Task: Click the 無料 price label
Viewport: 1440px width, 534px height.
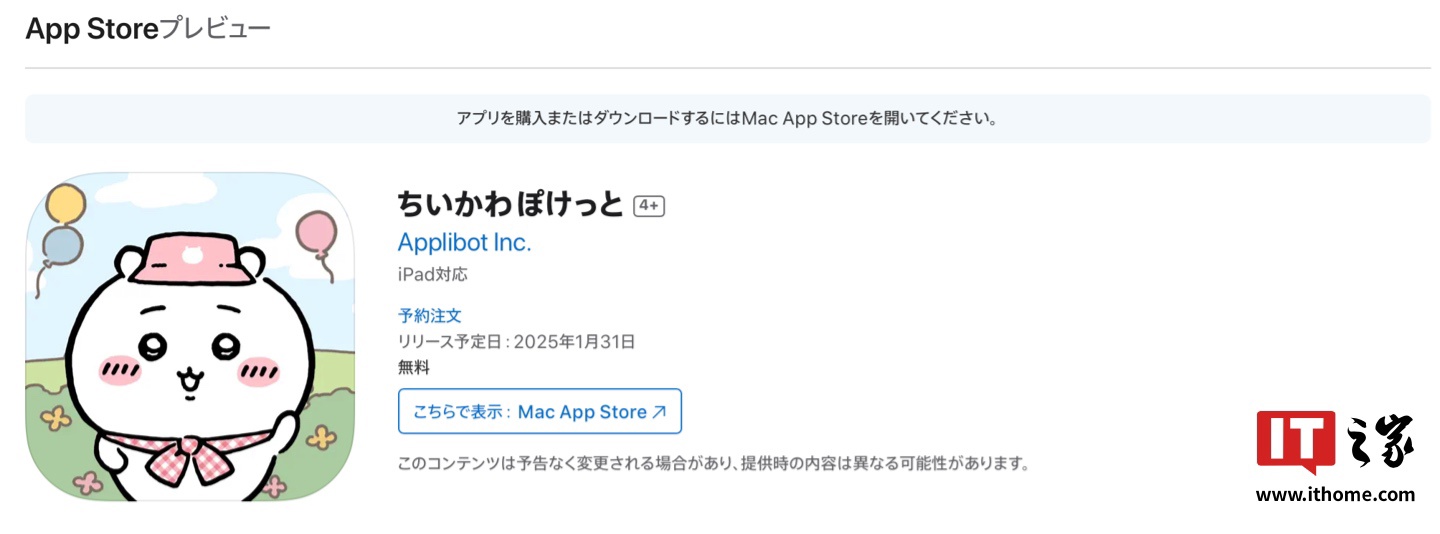Action: [x=414, y=367]
